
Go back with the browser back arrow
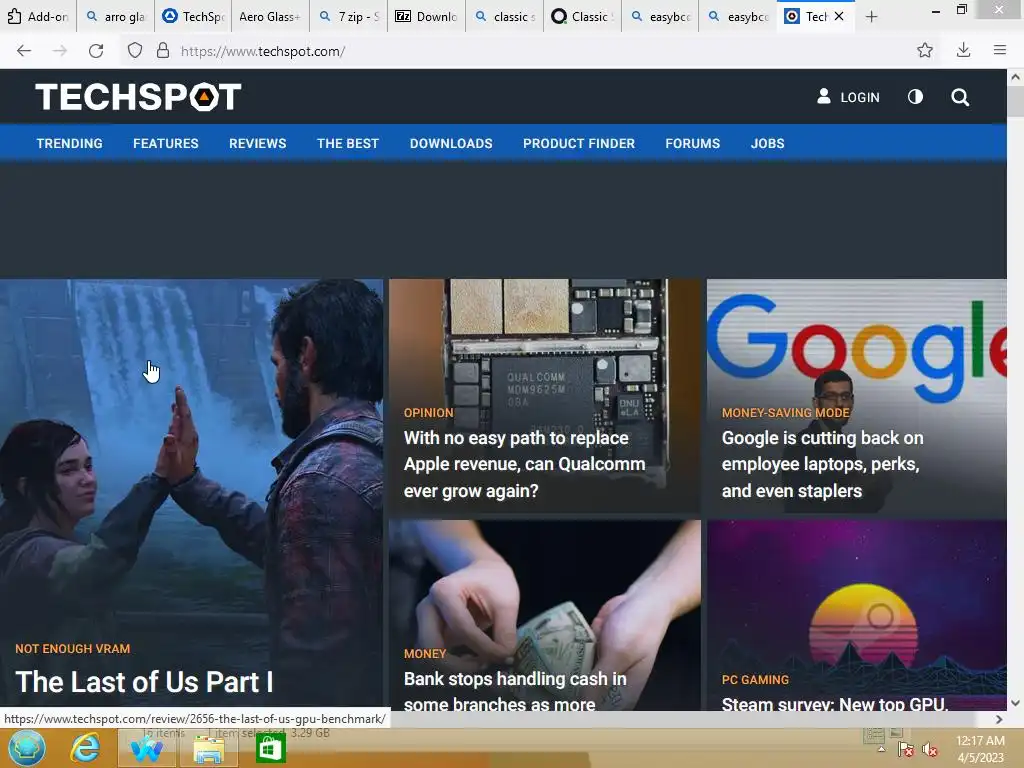tap(24, 51)
